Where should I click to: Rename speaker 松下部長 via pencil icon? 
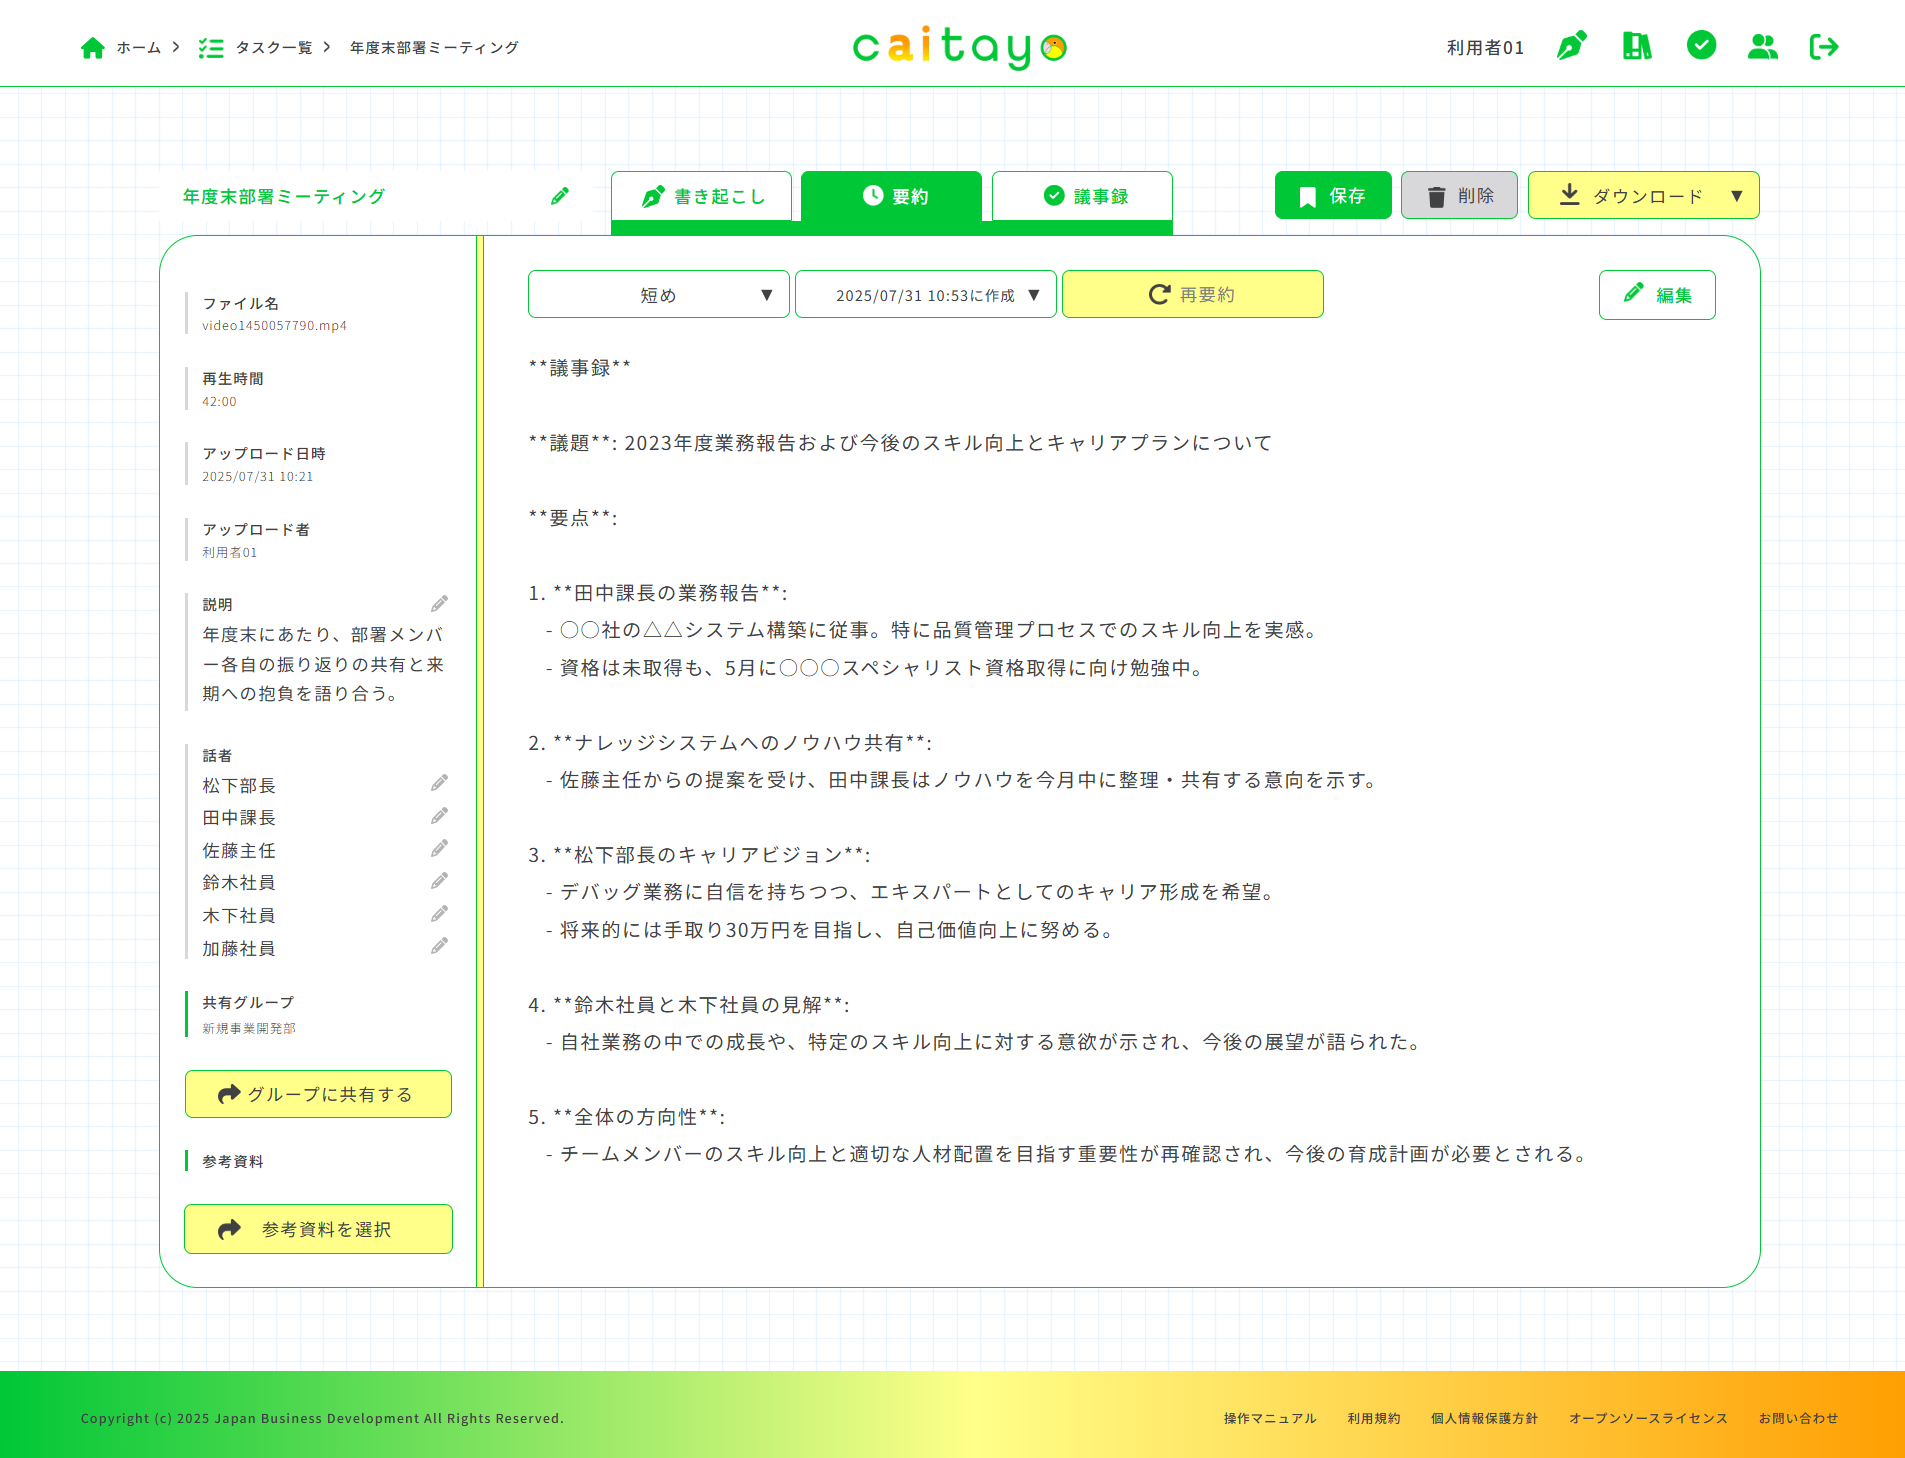pos(439,783)
